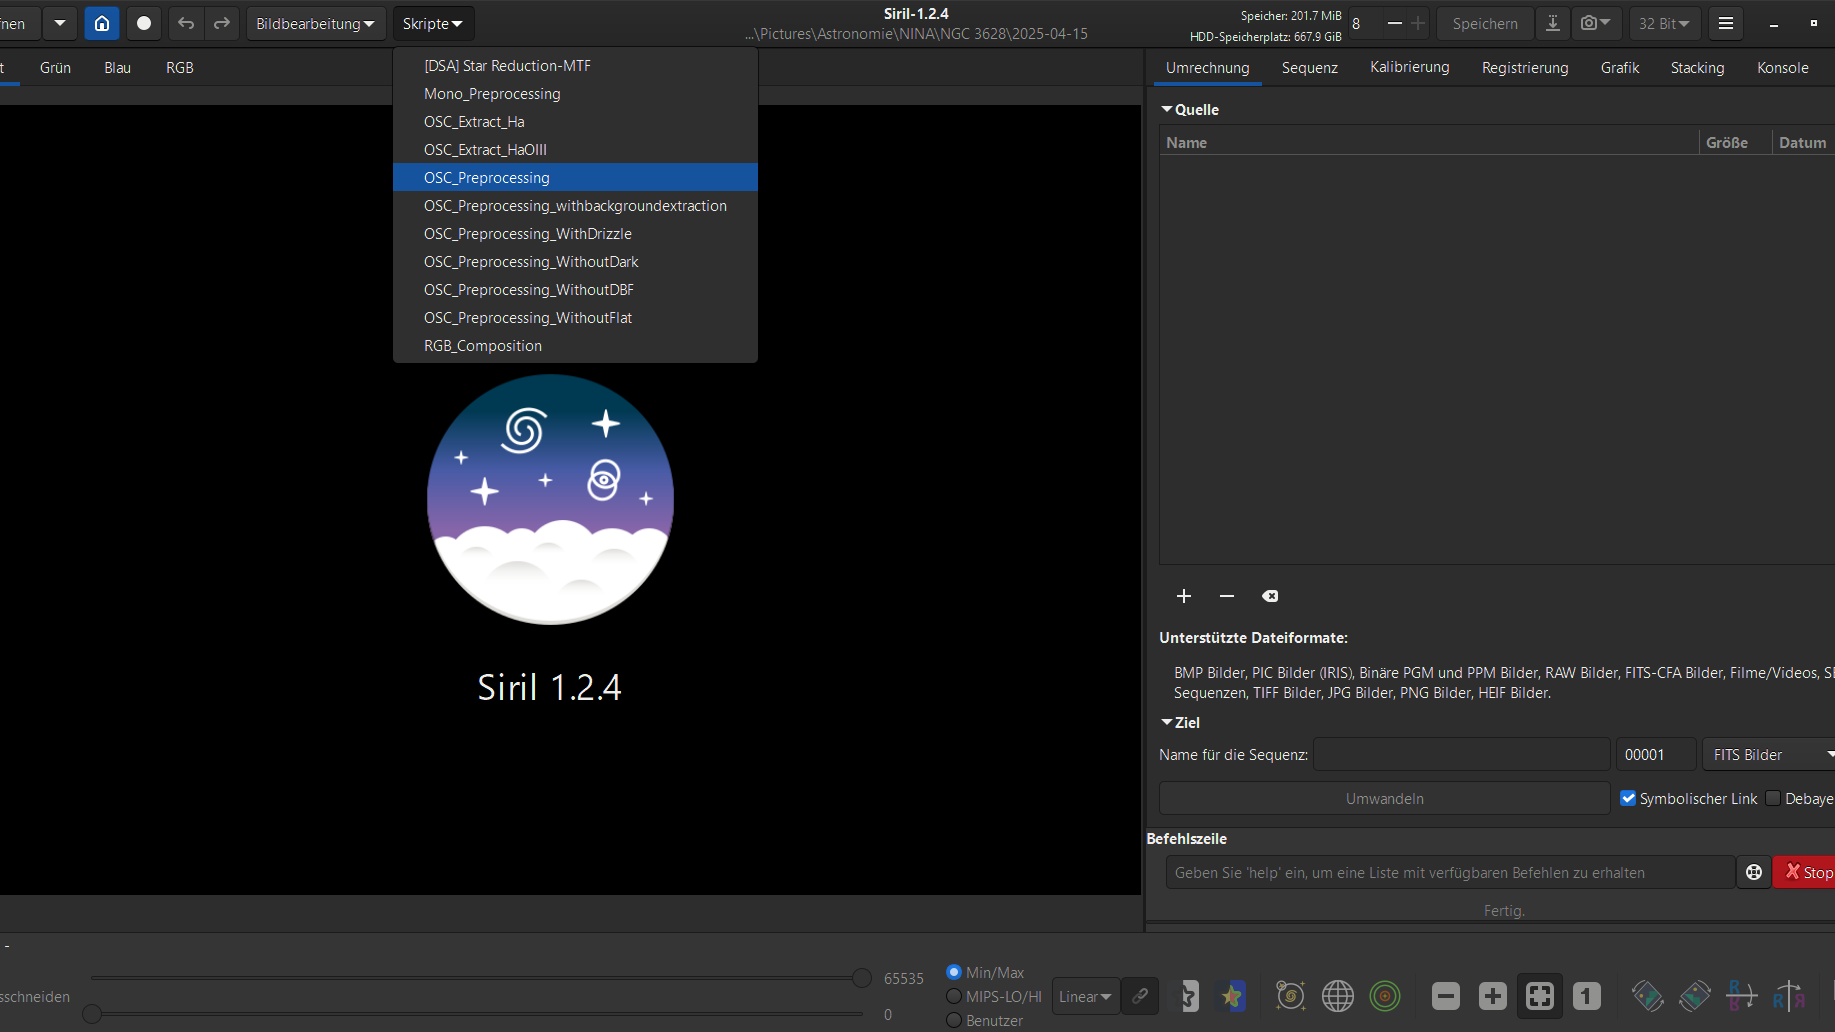Open the Linear display mode dropdown
Viewport: 1835px width, 1032px height.
(x=1085, y=996)
